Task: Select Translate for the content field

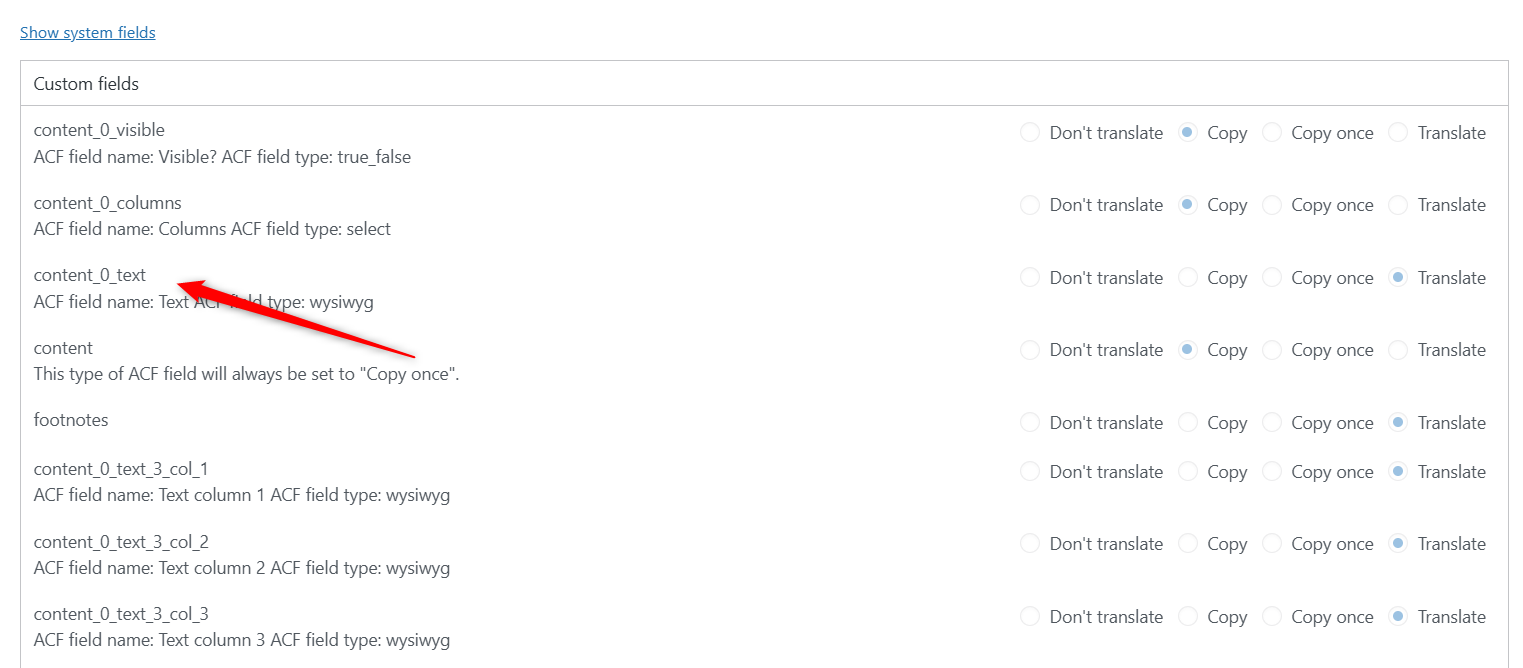Action: (1398, 350)
